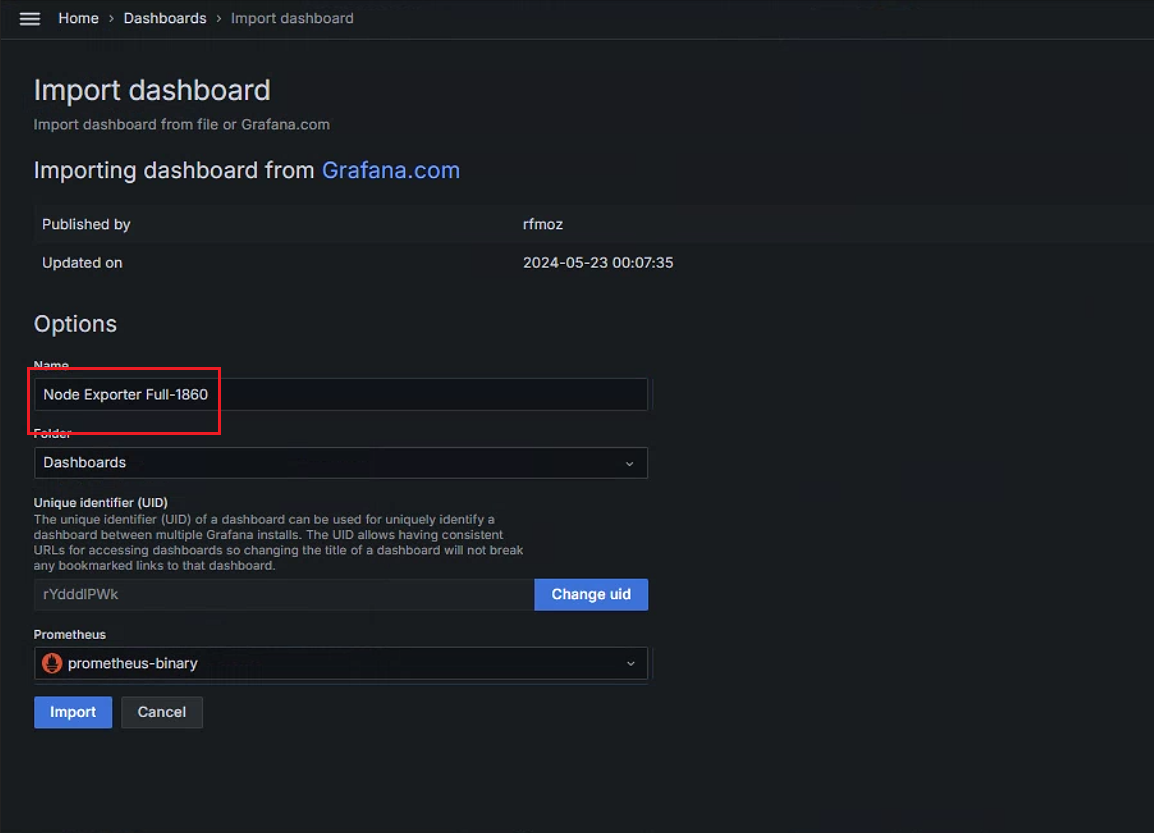The height and width of the screenshot is (833, 1154).
Task: Click the Prometheus flame data source icon
Action: pyautogui.click(x=52, y=663)
